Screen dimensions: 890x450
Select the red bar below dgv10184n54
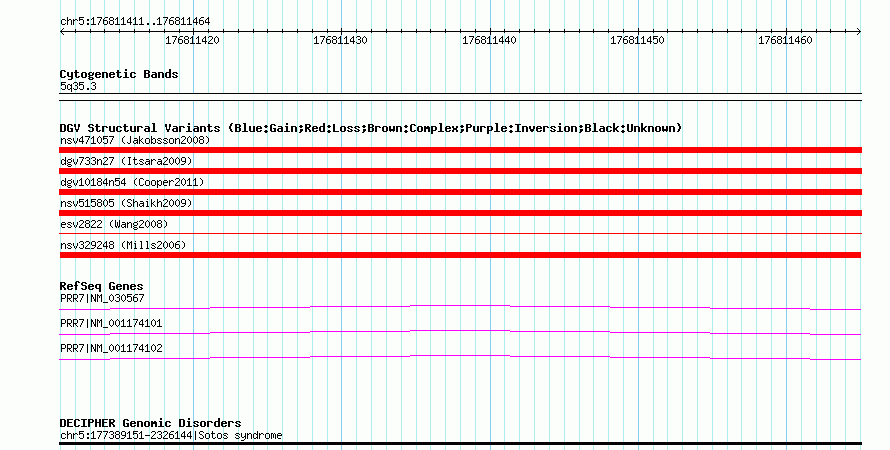click(x=460, y=192)
